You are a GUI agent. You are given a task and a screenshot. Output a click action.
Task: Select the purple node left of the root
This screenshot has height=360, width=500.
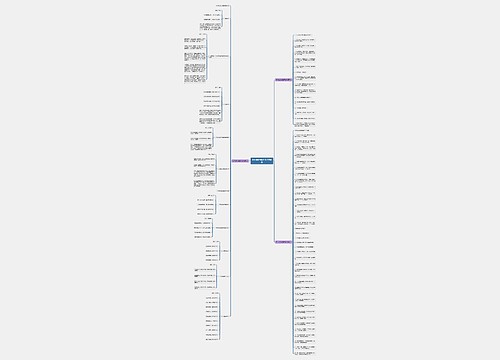pos(240,161)
